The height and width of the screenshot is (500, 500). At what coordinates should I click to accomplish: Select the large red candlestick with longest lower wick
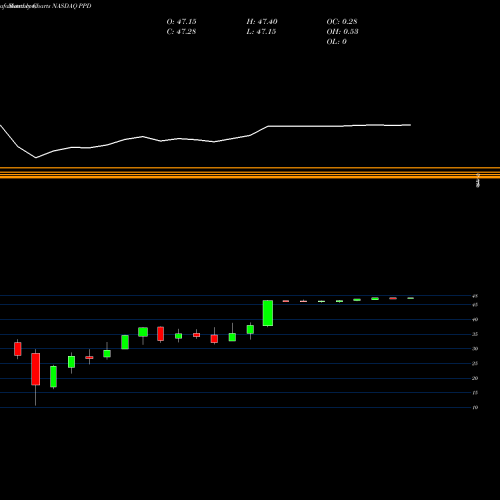click(x=36, y=369)
